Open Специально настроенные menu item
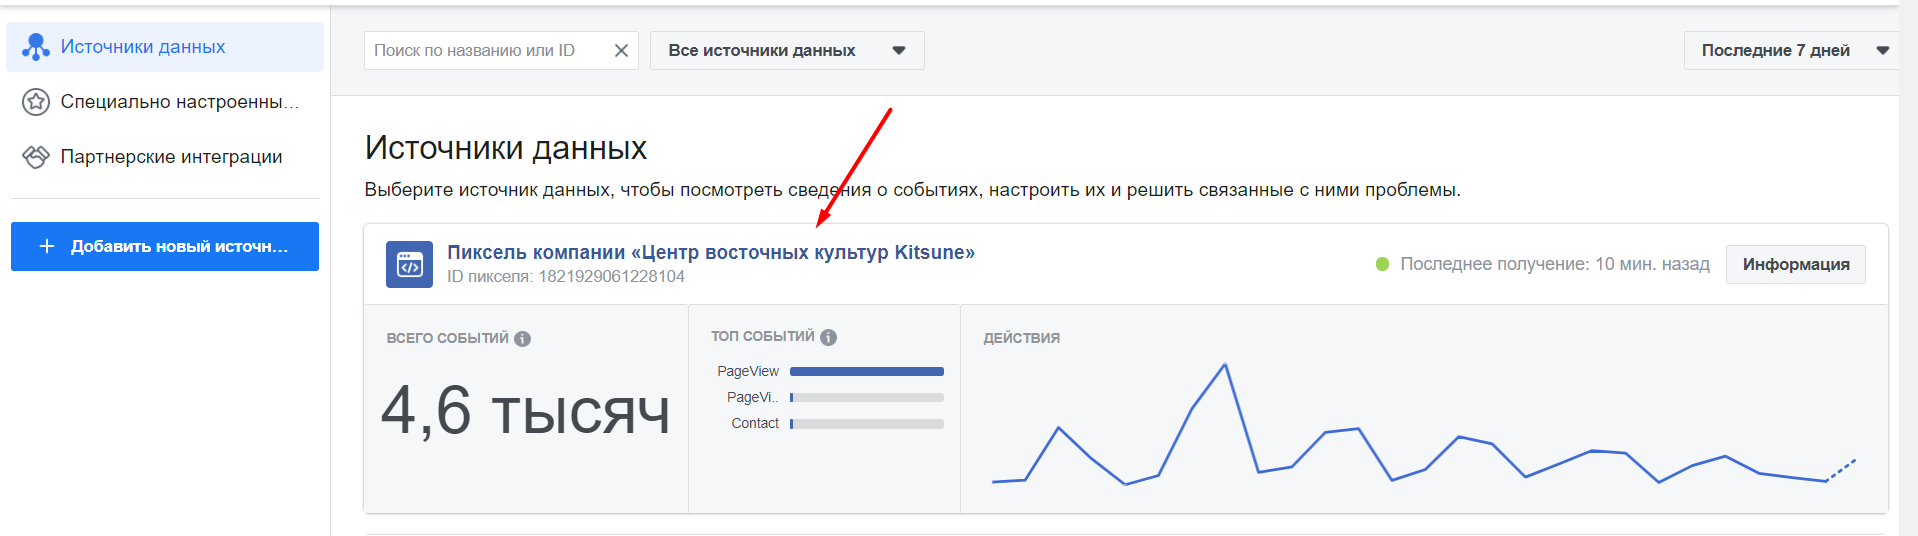Viewport: 1918px width, 536px height. pyautogui.click(x=165, y=102)
